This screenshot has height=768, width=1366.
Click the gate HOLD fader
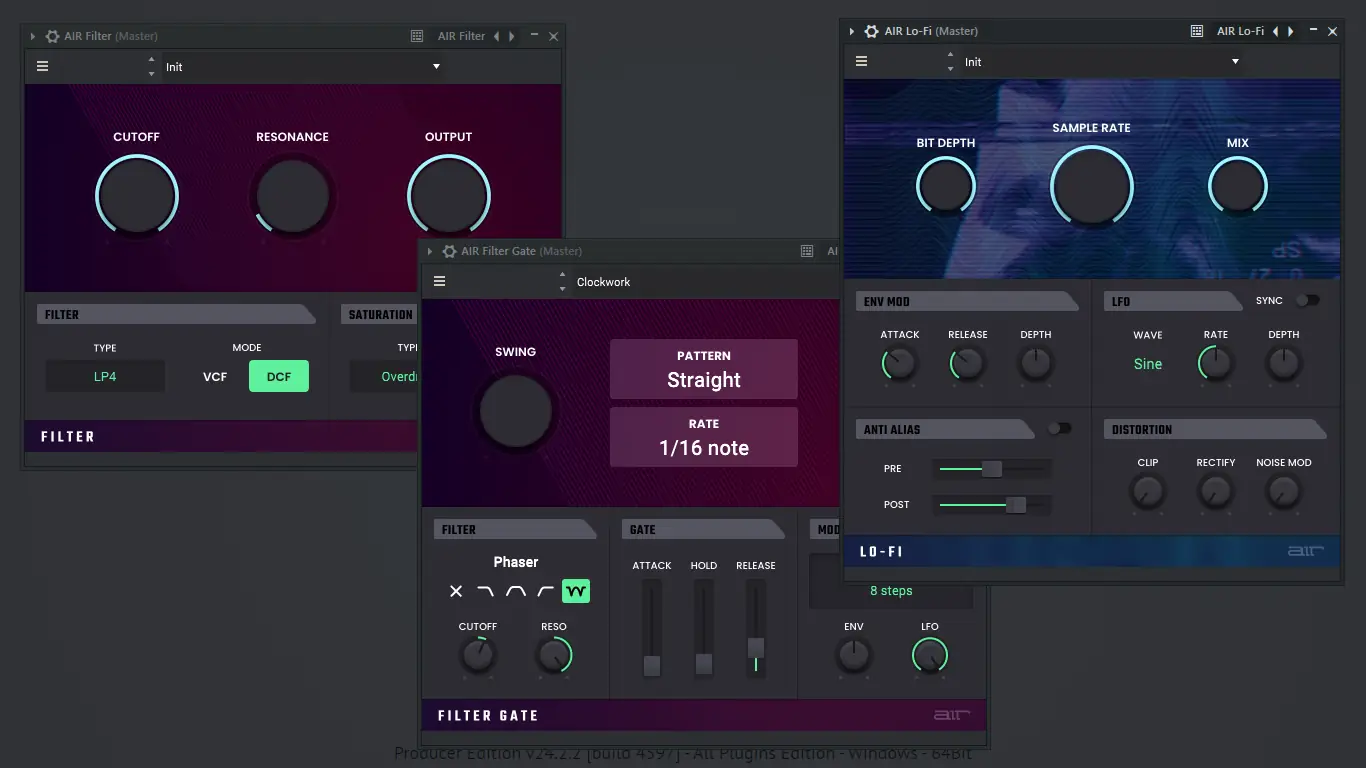coord(704,630)
